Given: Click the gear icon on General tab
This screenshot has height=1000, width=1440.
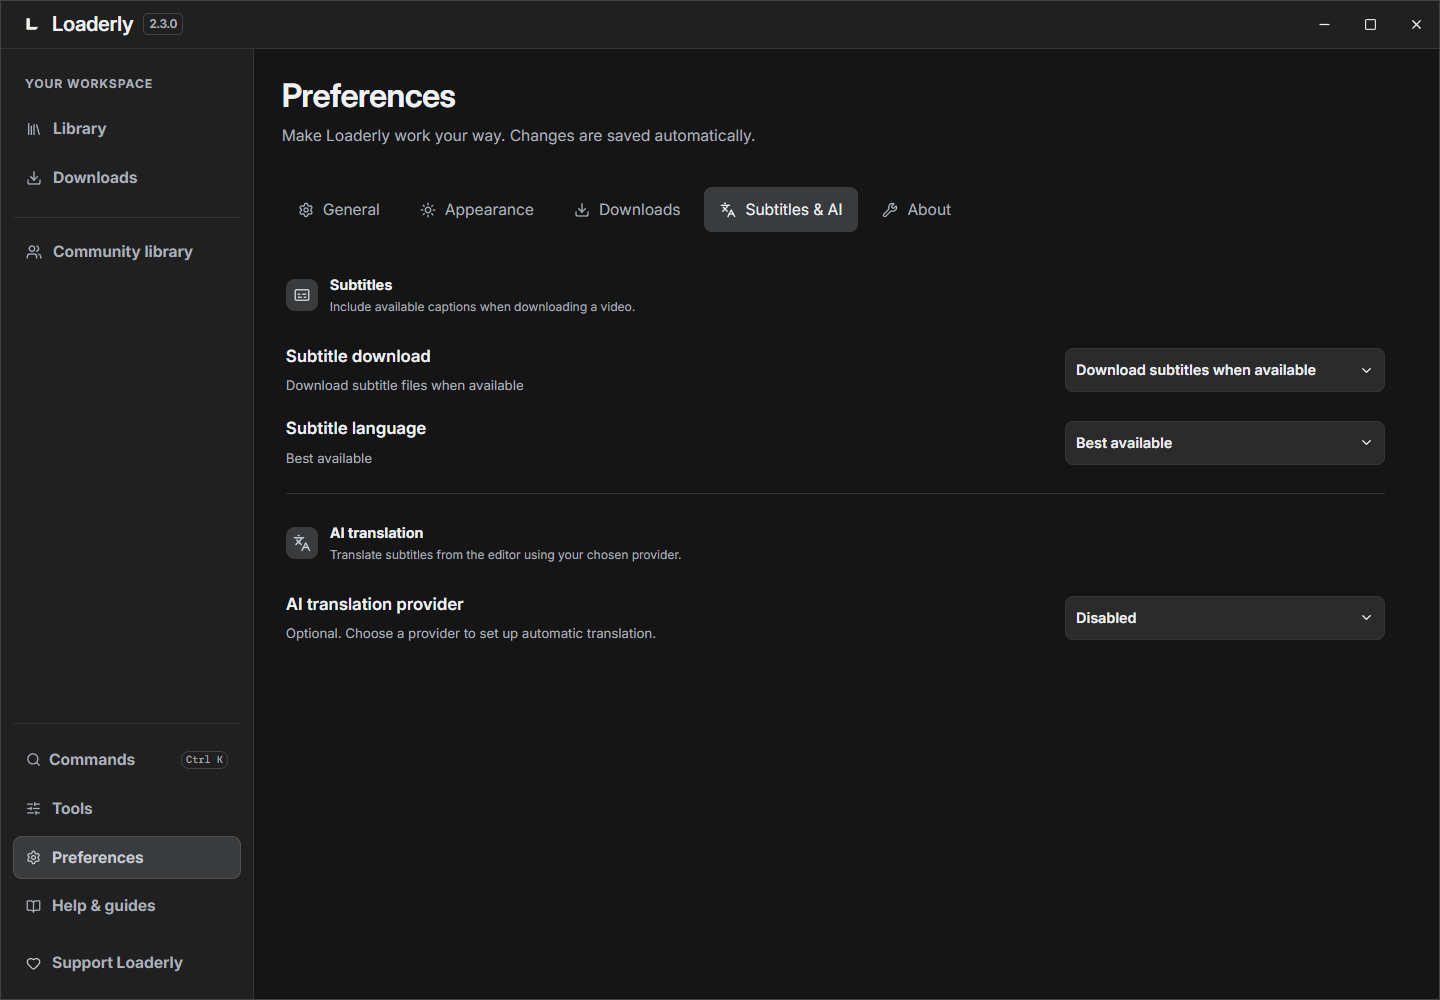Looking at the screenshot, I should pos(306,210).
